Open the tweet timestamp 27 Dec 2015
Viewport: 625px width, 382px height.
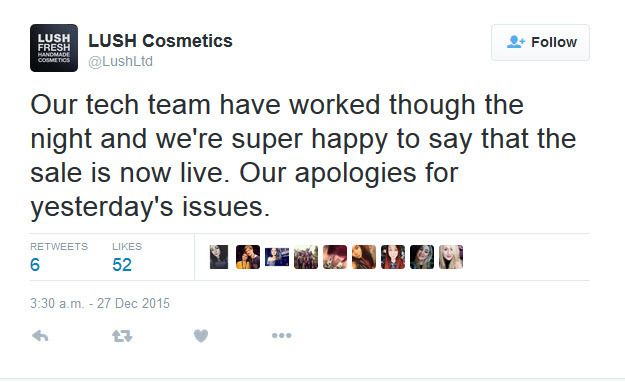point(100,303)
